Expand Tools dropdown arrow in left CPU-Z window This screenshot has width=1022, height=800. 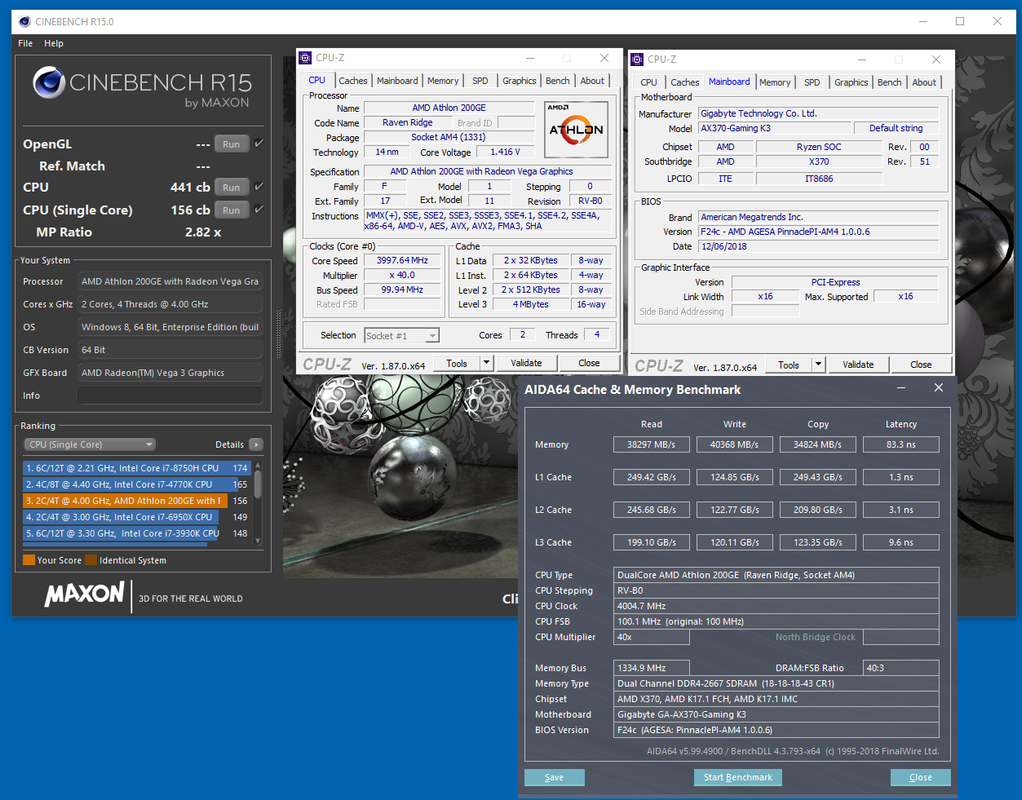click(486, 363)
